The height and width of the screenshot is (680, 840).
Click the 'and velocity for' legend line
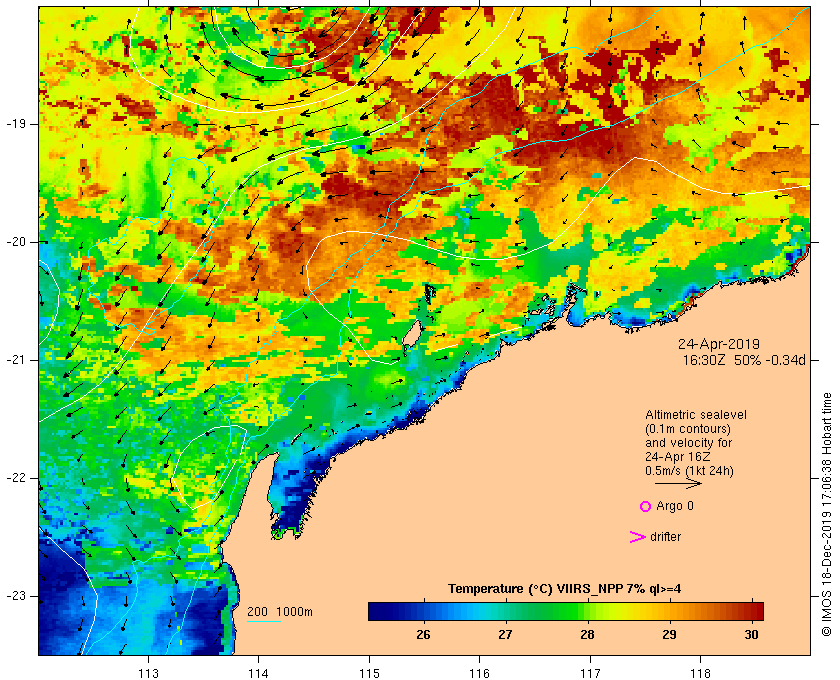(688, 443)
